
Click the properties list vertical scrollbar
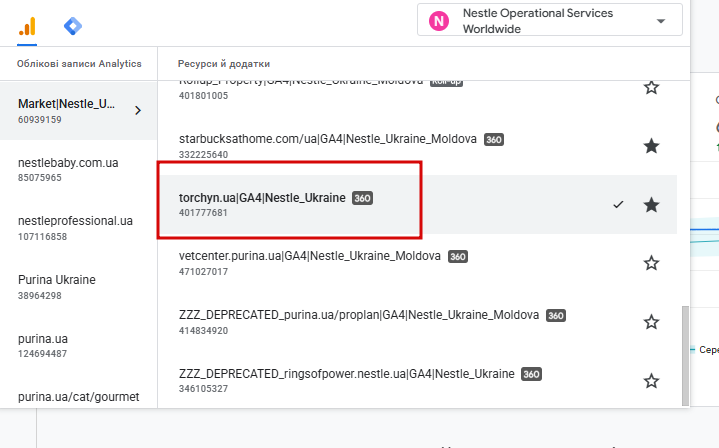pyautogui.click(x=685, y=356)
